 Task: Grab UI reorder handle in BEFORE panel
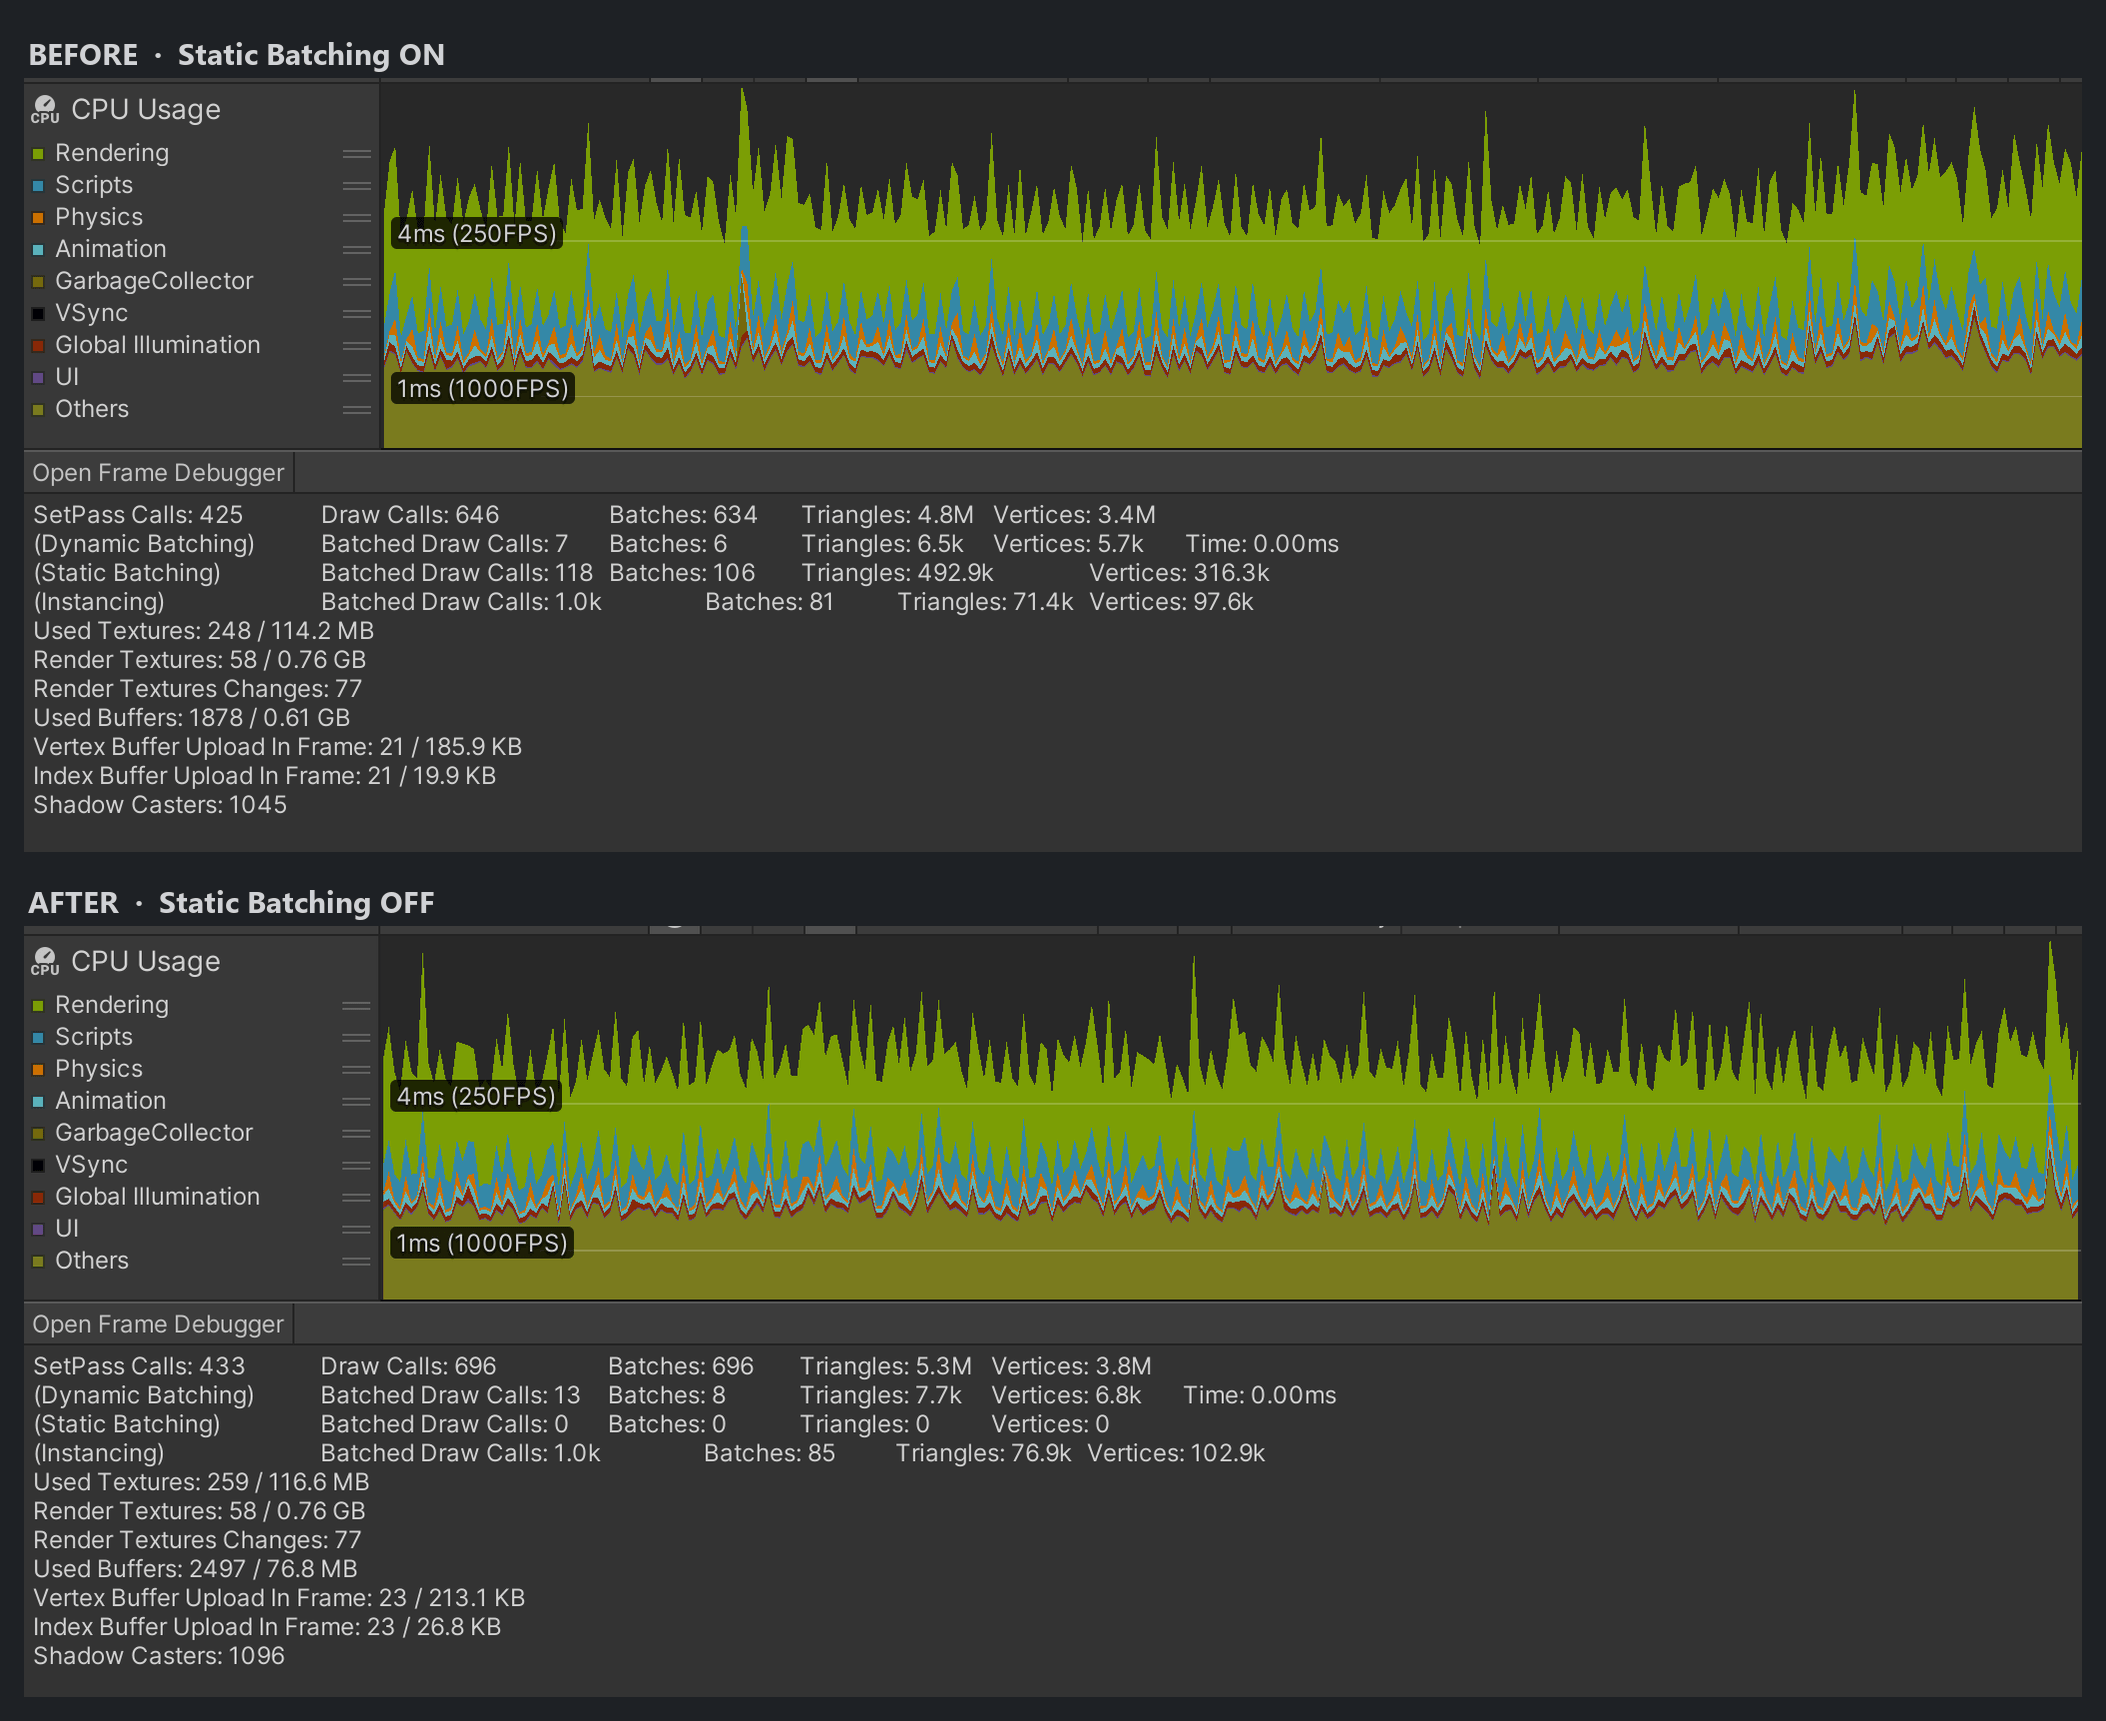pos(356,378)
